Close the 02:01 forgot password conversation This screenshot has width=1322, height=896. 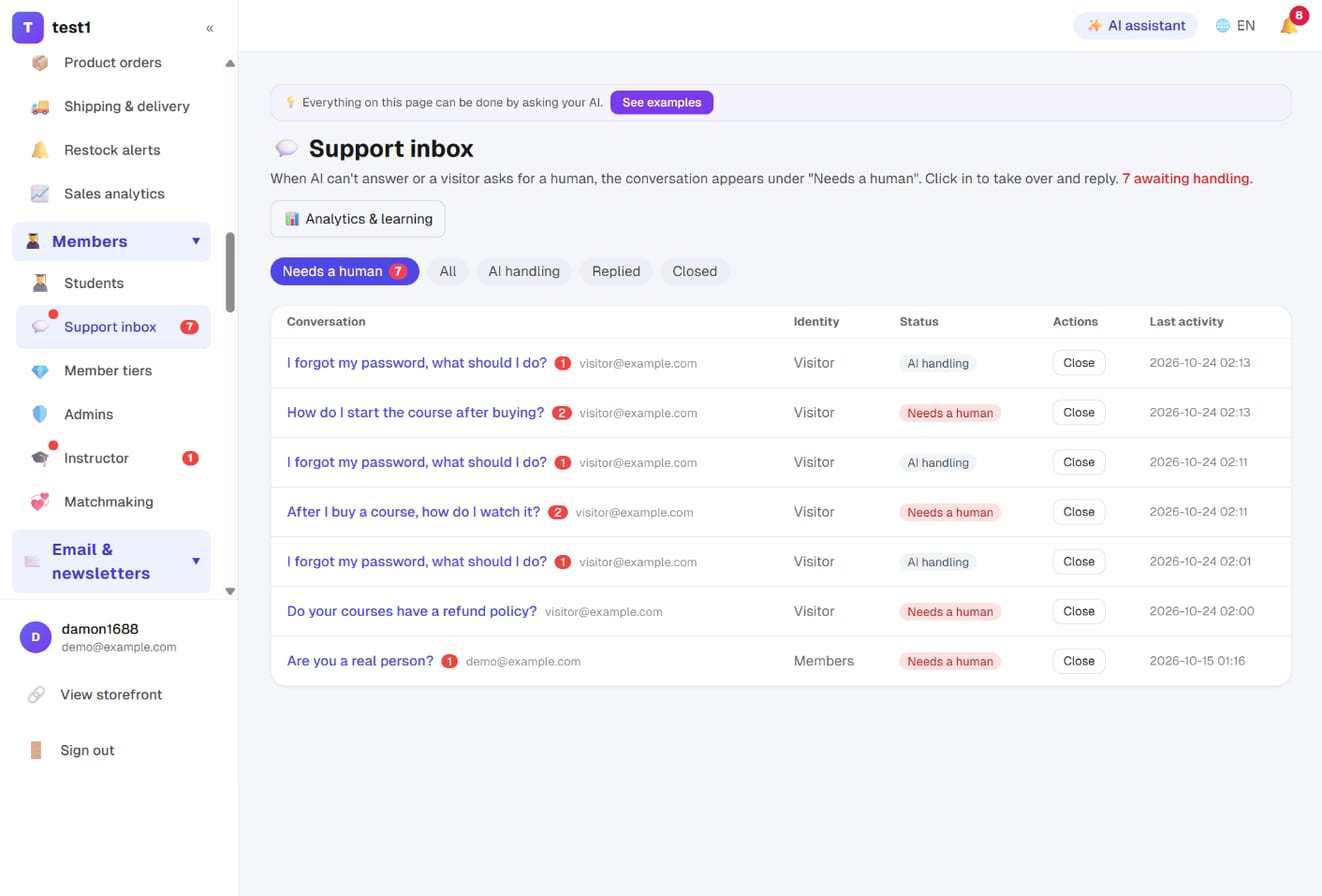pyautogui.click(x=1079, y=561)
